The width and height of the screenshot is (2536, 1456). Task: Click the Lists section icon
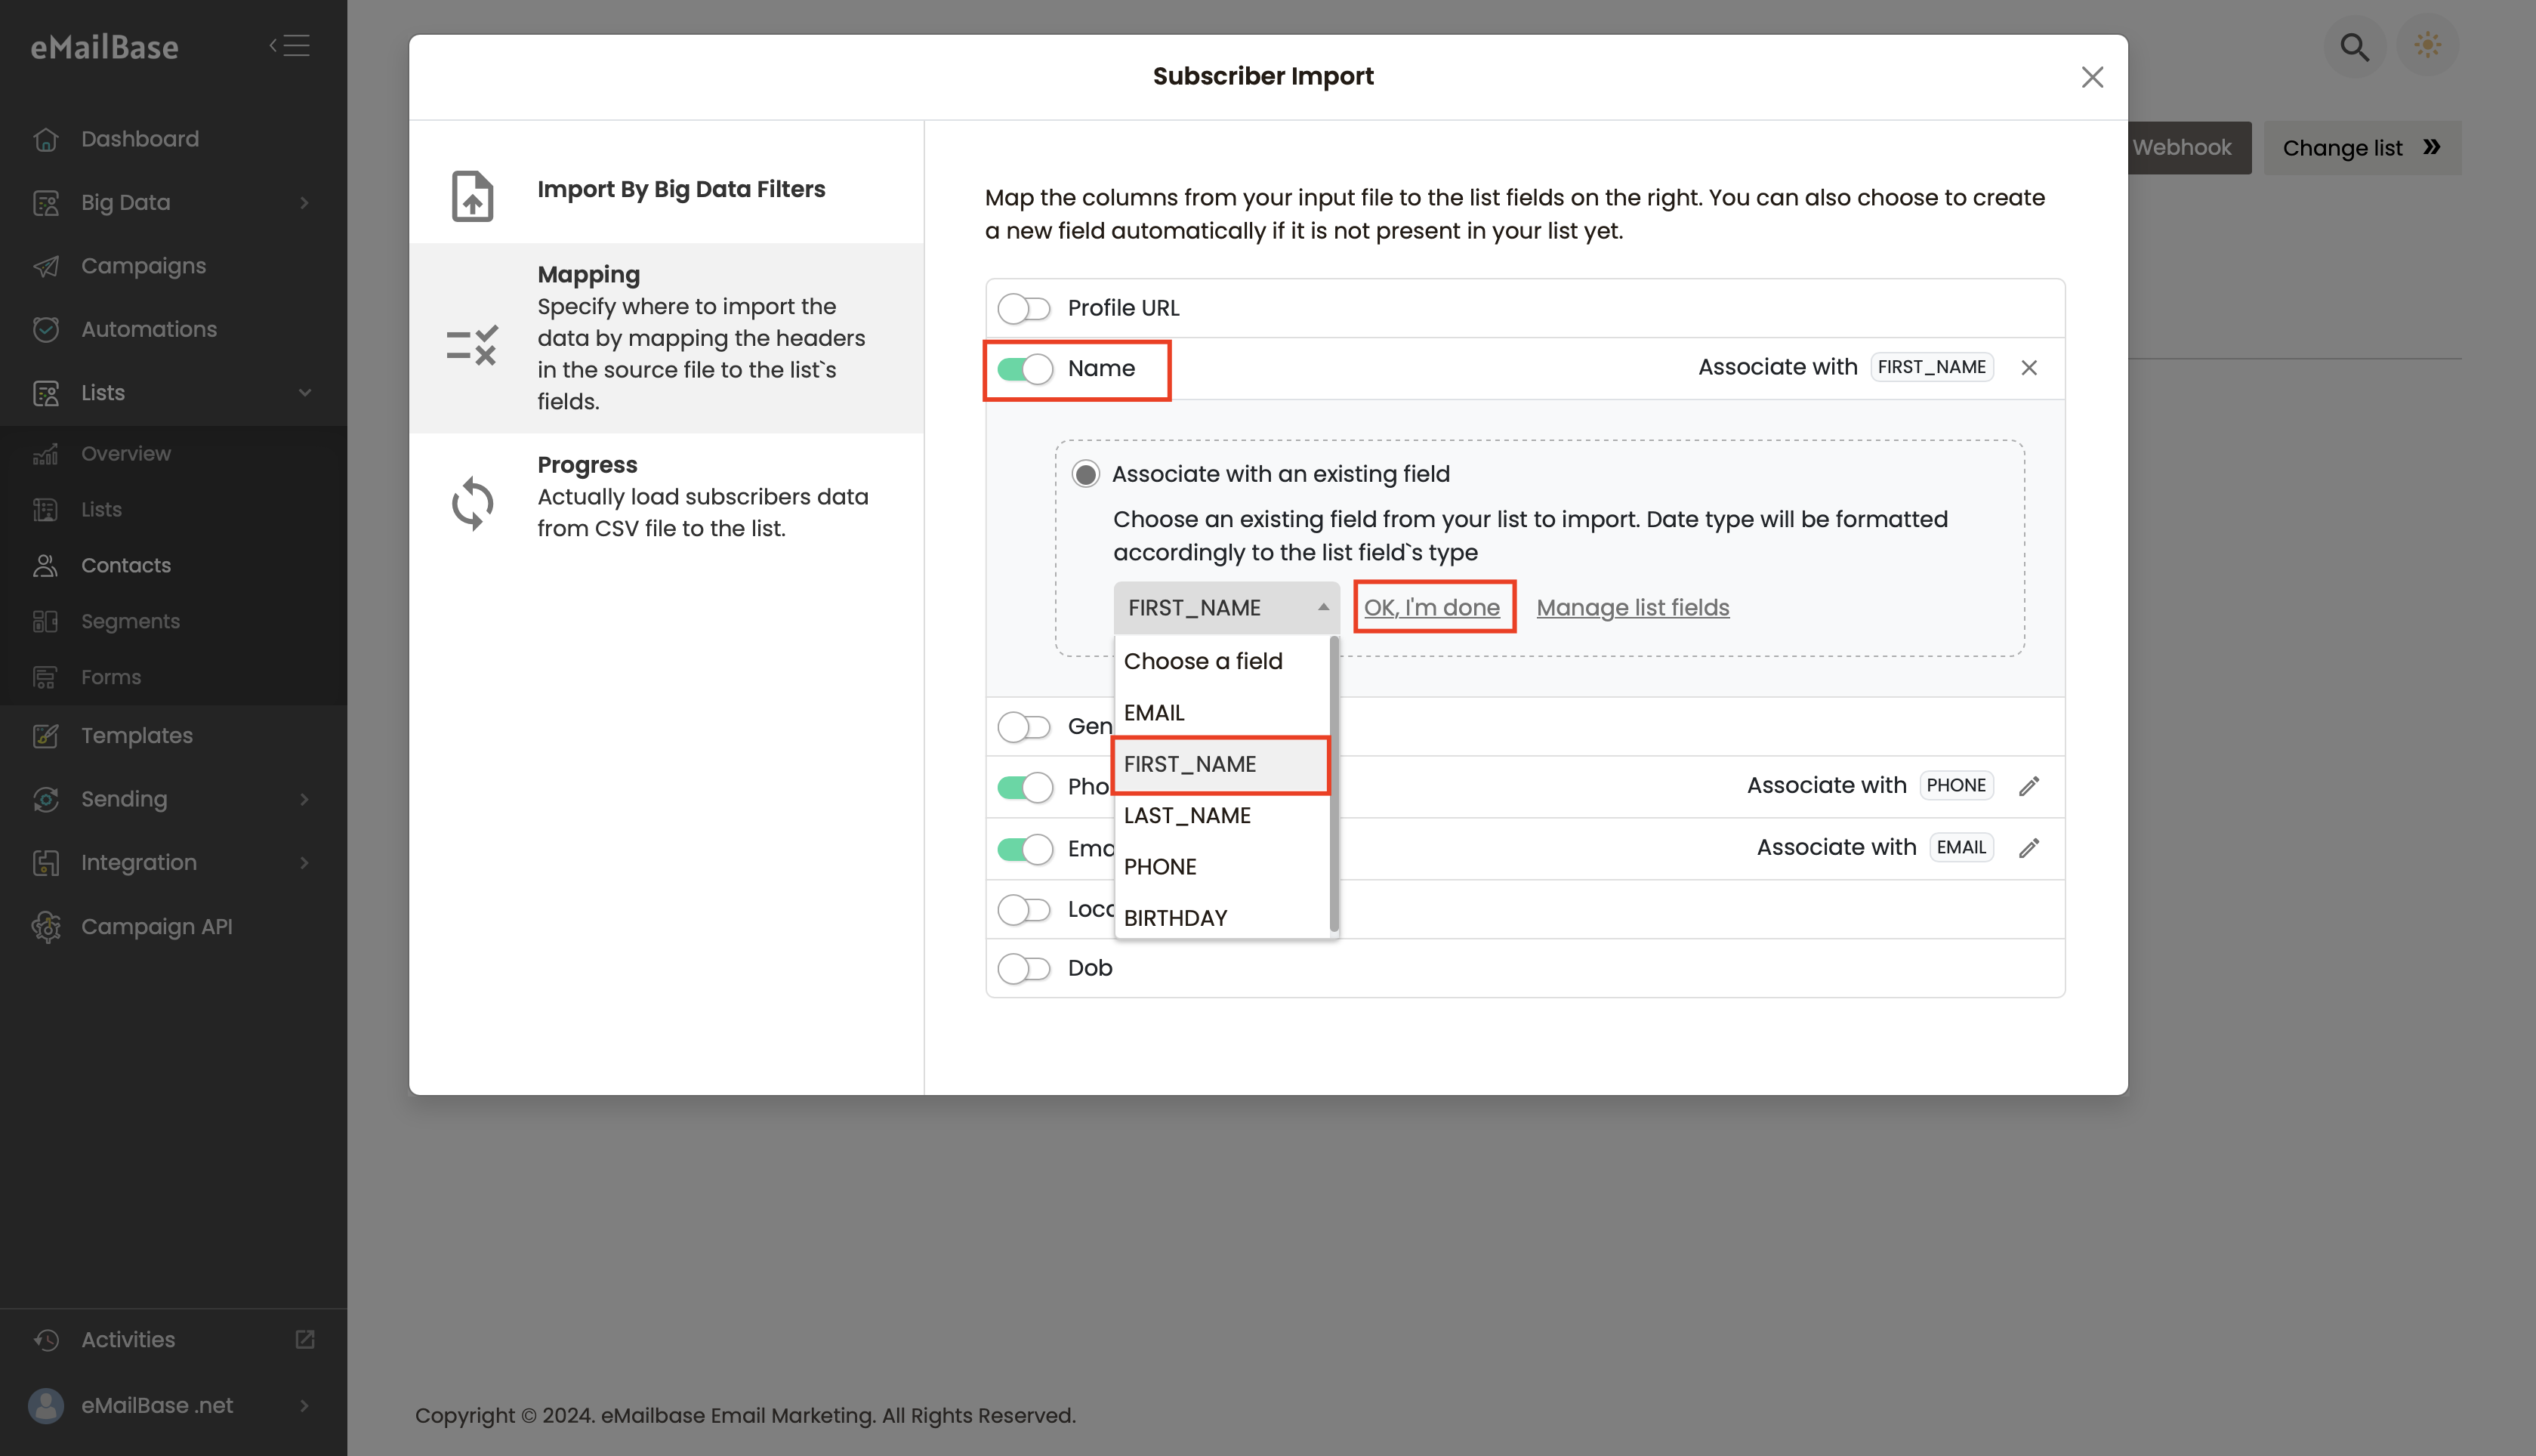[46, 393]
